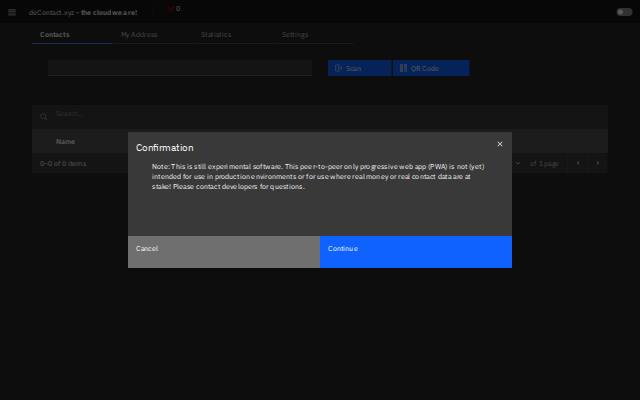Click the QR Code button
640x400 pixels.
tap(431, 68)
